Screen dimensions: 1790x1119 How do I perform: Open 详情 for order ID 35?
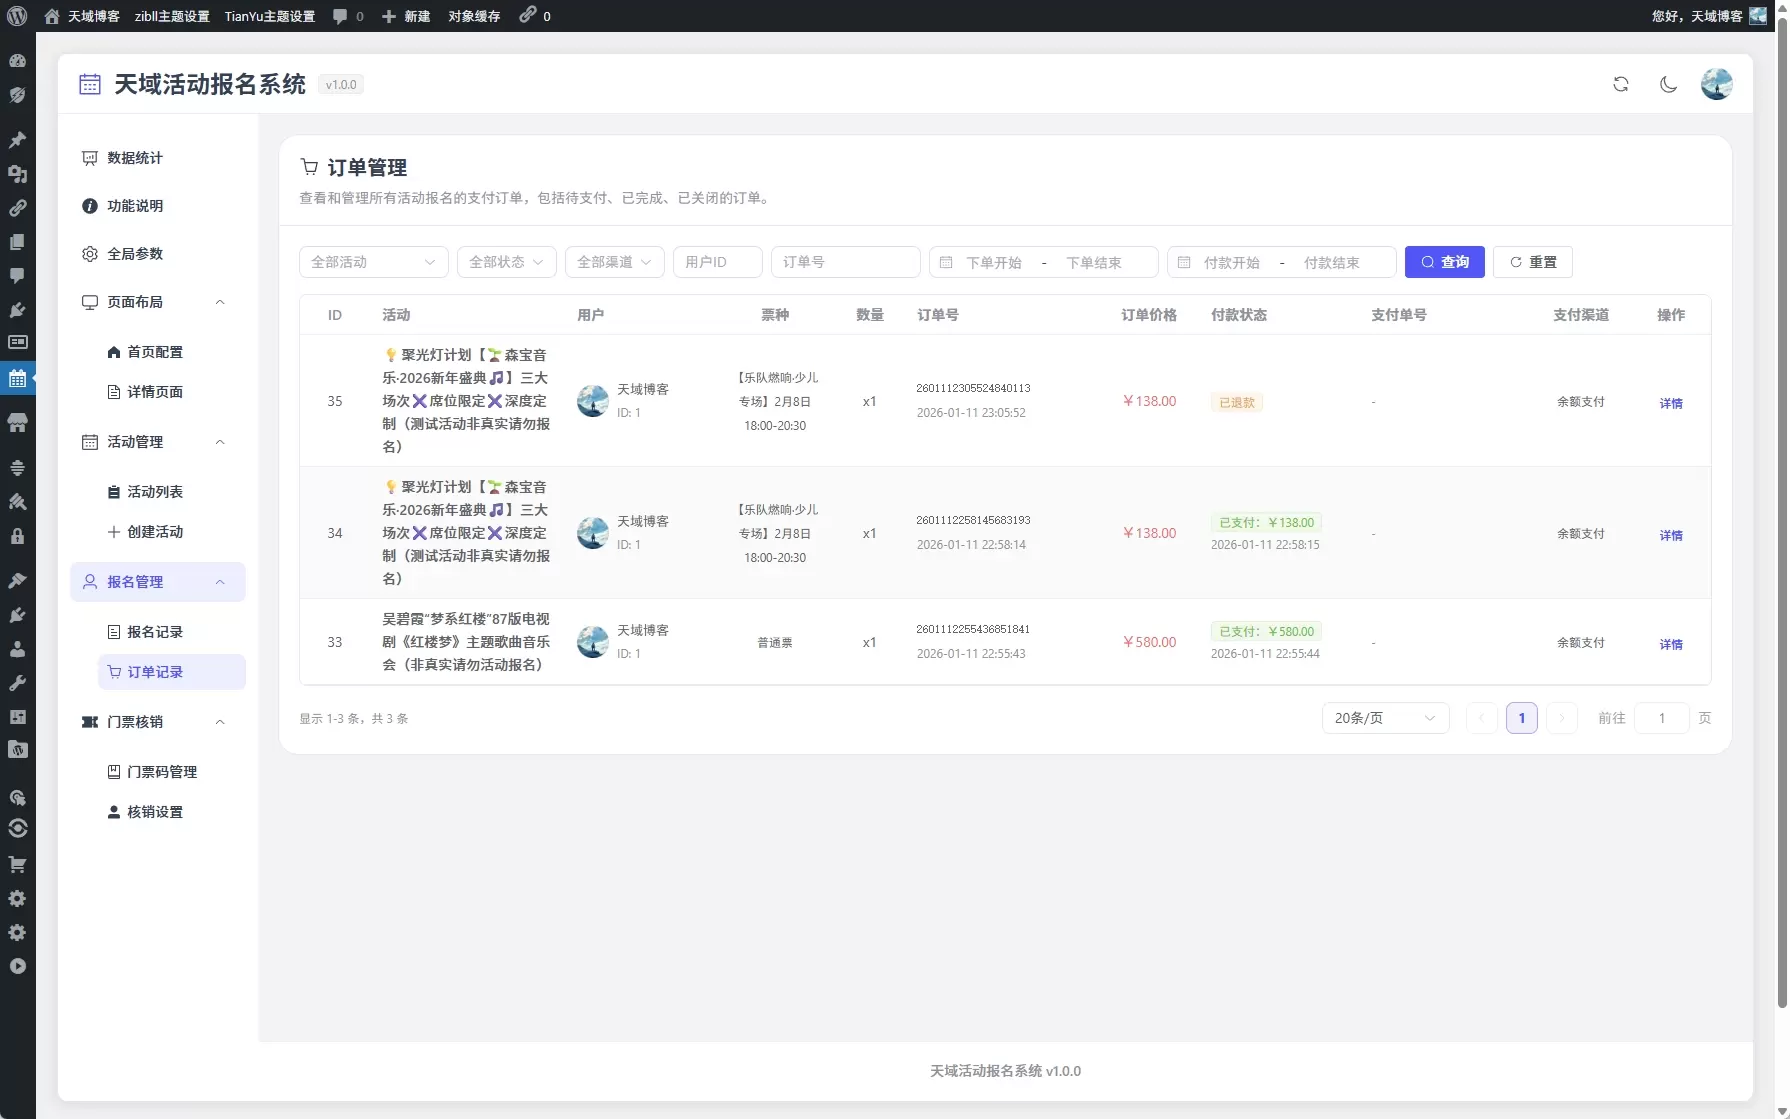click(x=1671, y=403)
